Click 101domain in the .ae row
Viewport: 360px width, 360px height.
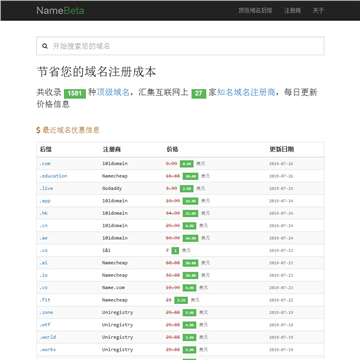click(115, 238)
